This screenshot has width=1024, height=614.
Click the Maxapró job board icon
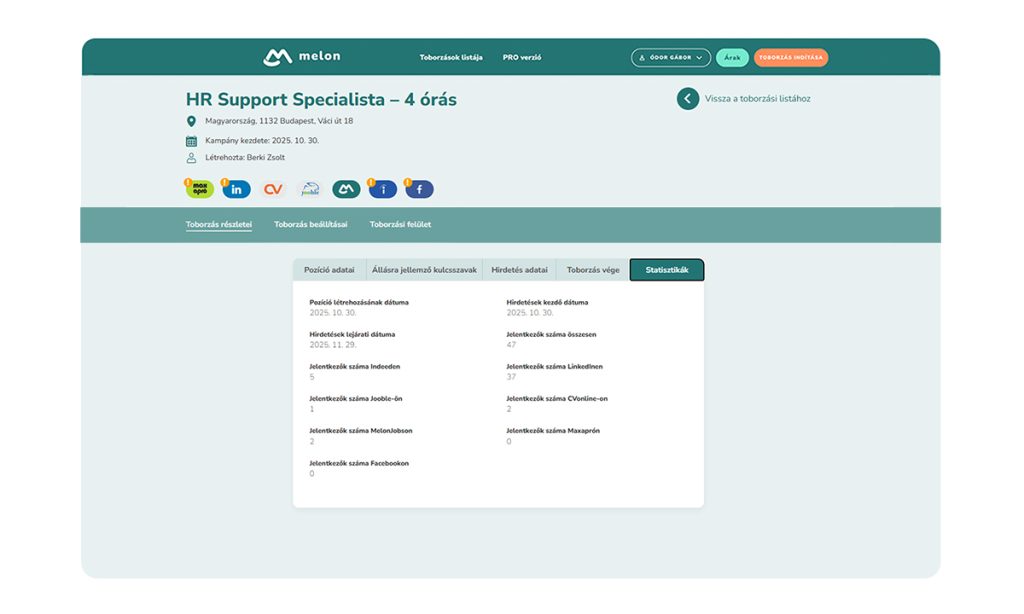(200, 189)
